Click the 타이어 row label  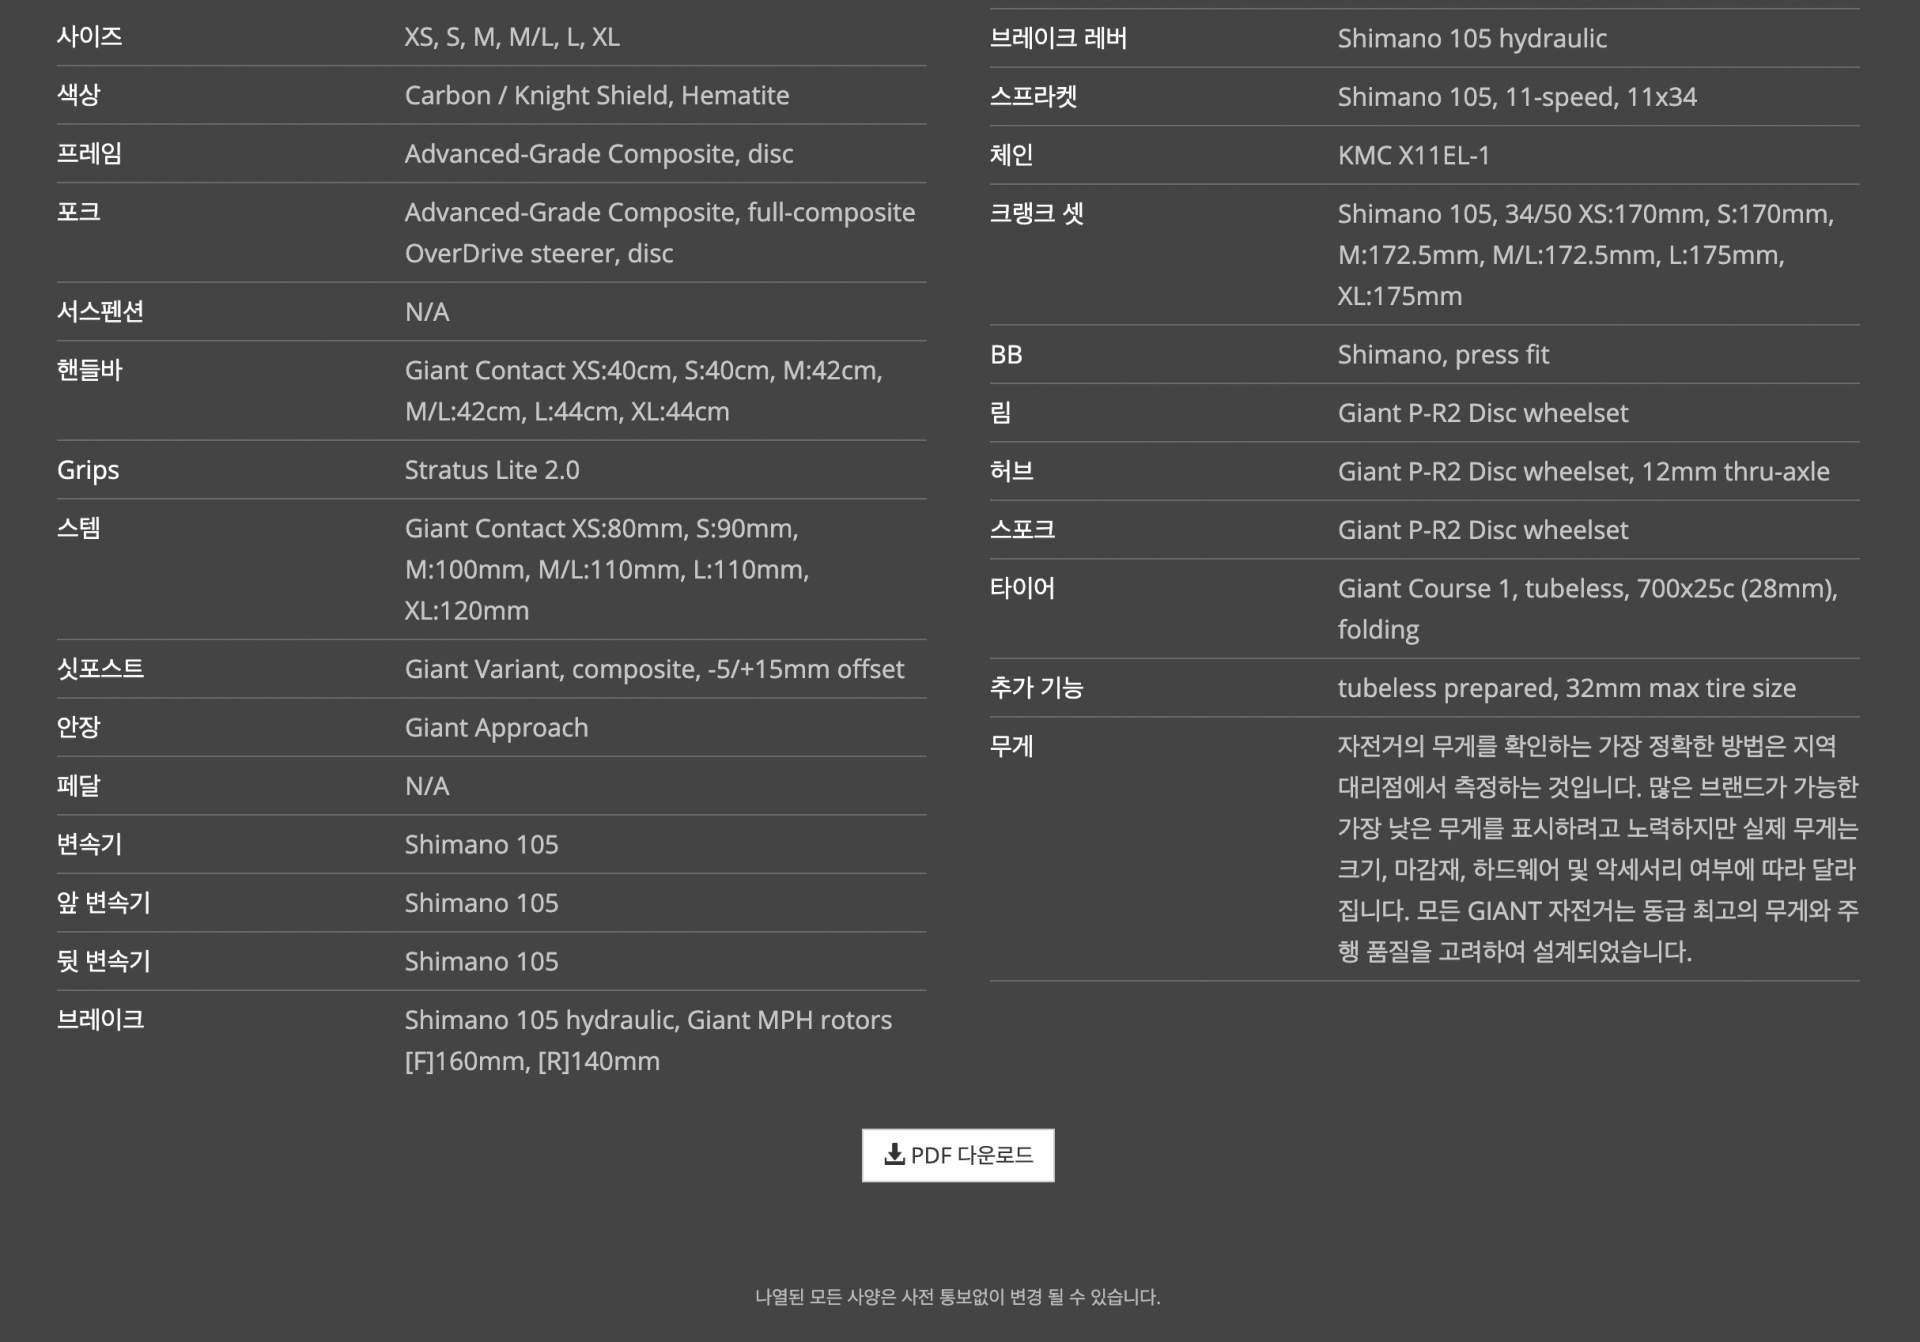coord(1022,588)
